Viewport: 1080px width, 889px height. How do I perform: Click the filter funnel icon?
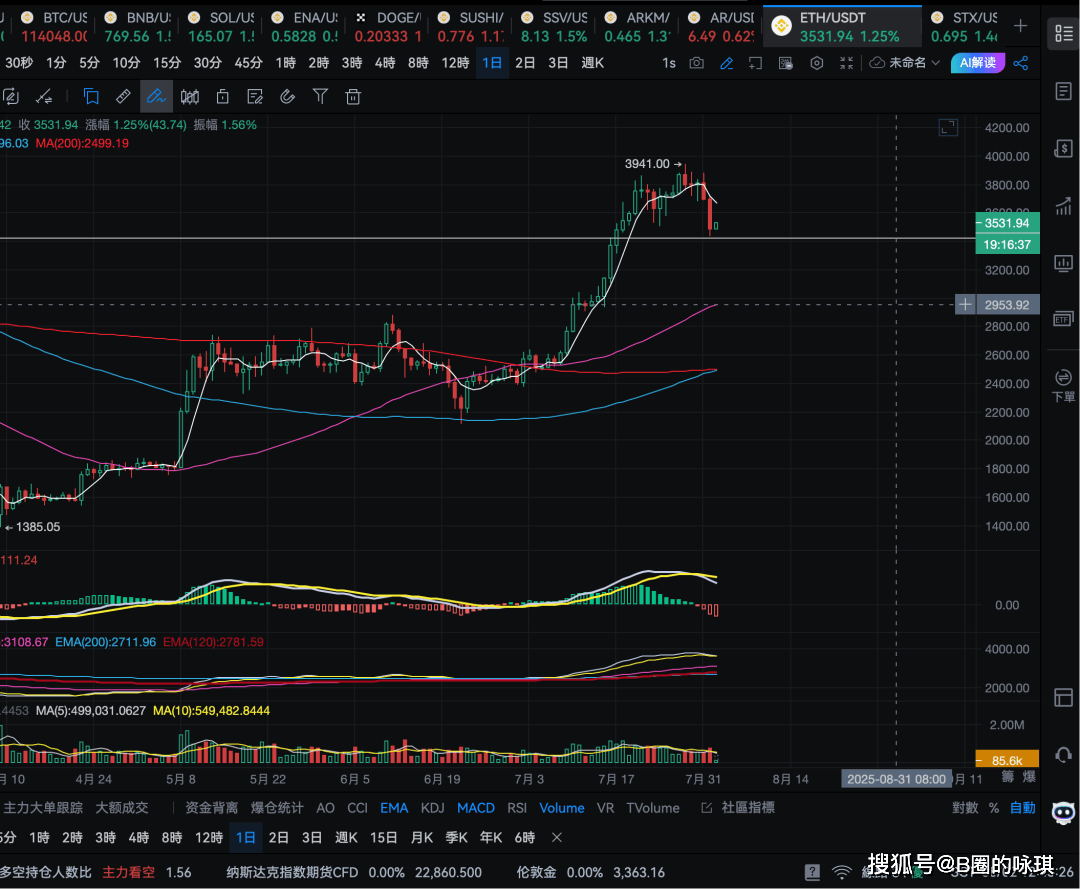[x=320, y=97]
